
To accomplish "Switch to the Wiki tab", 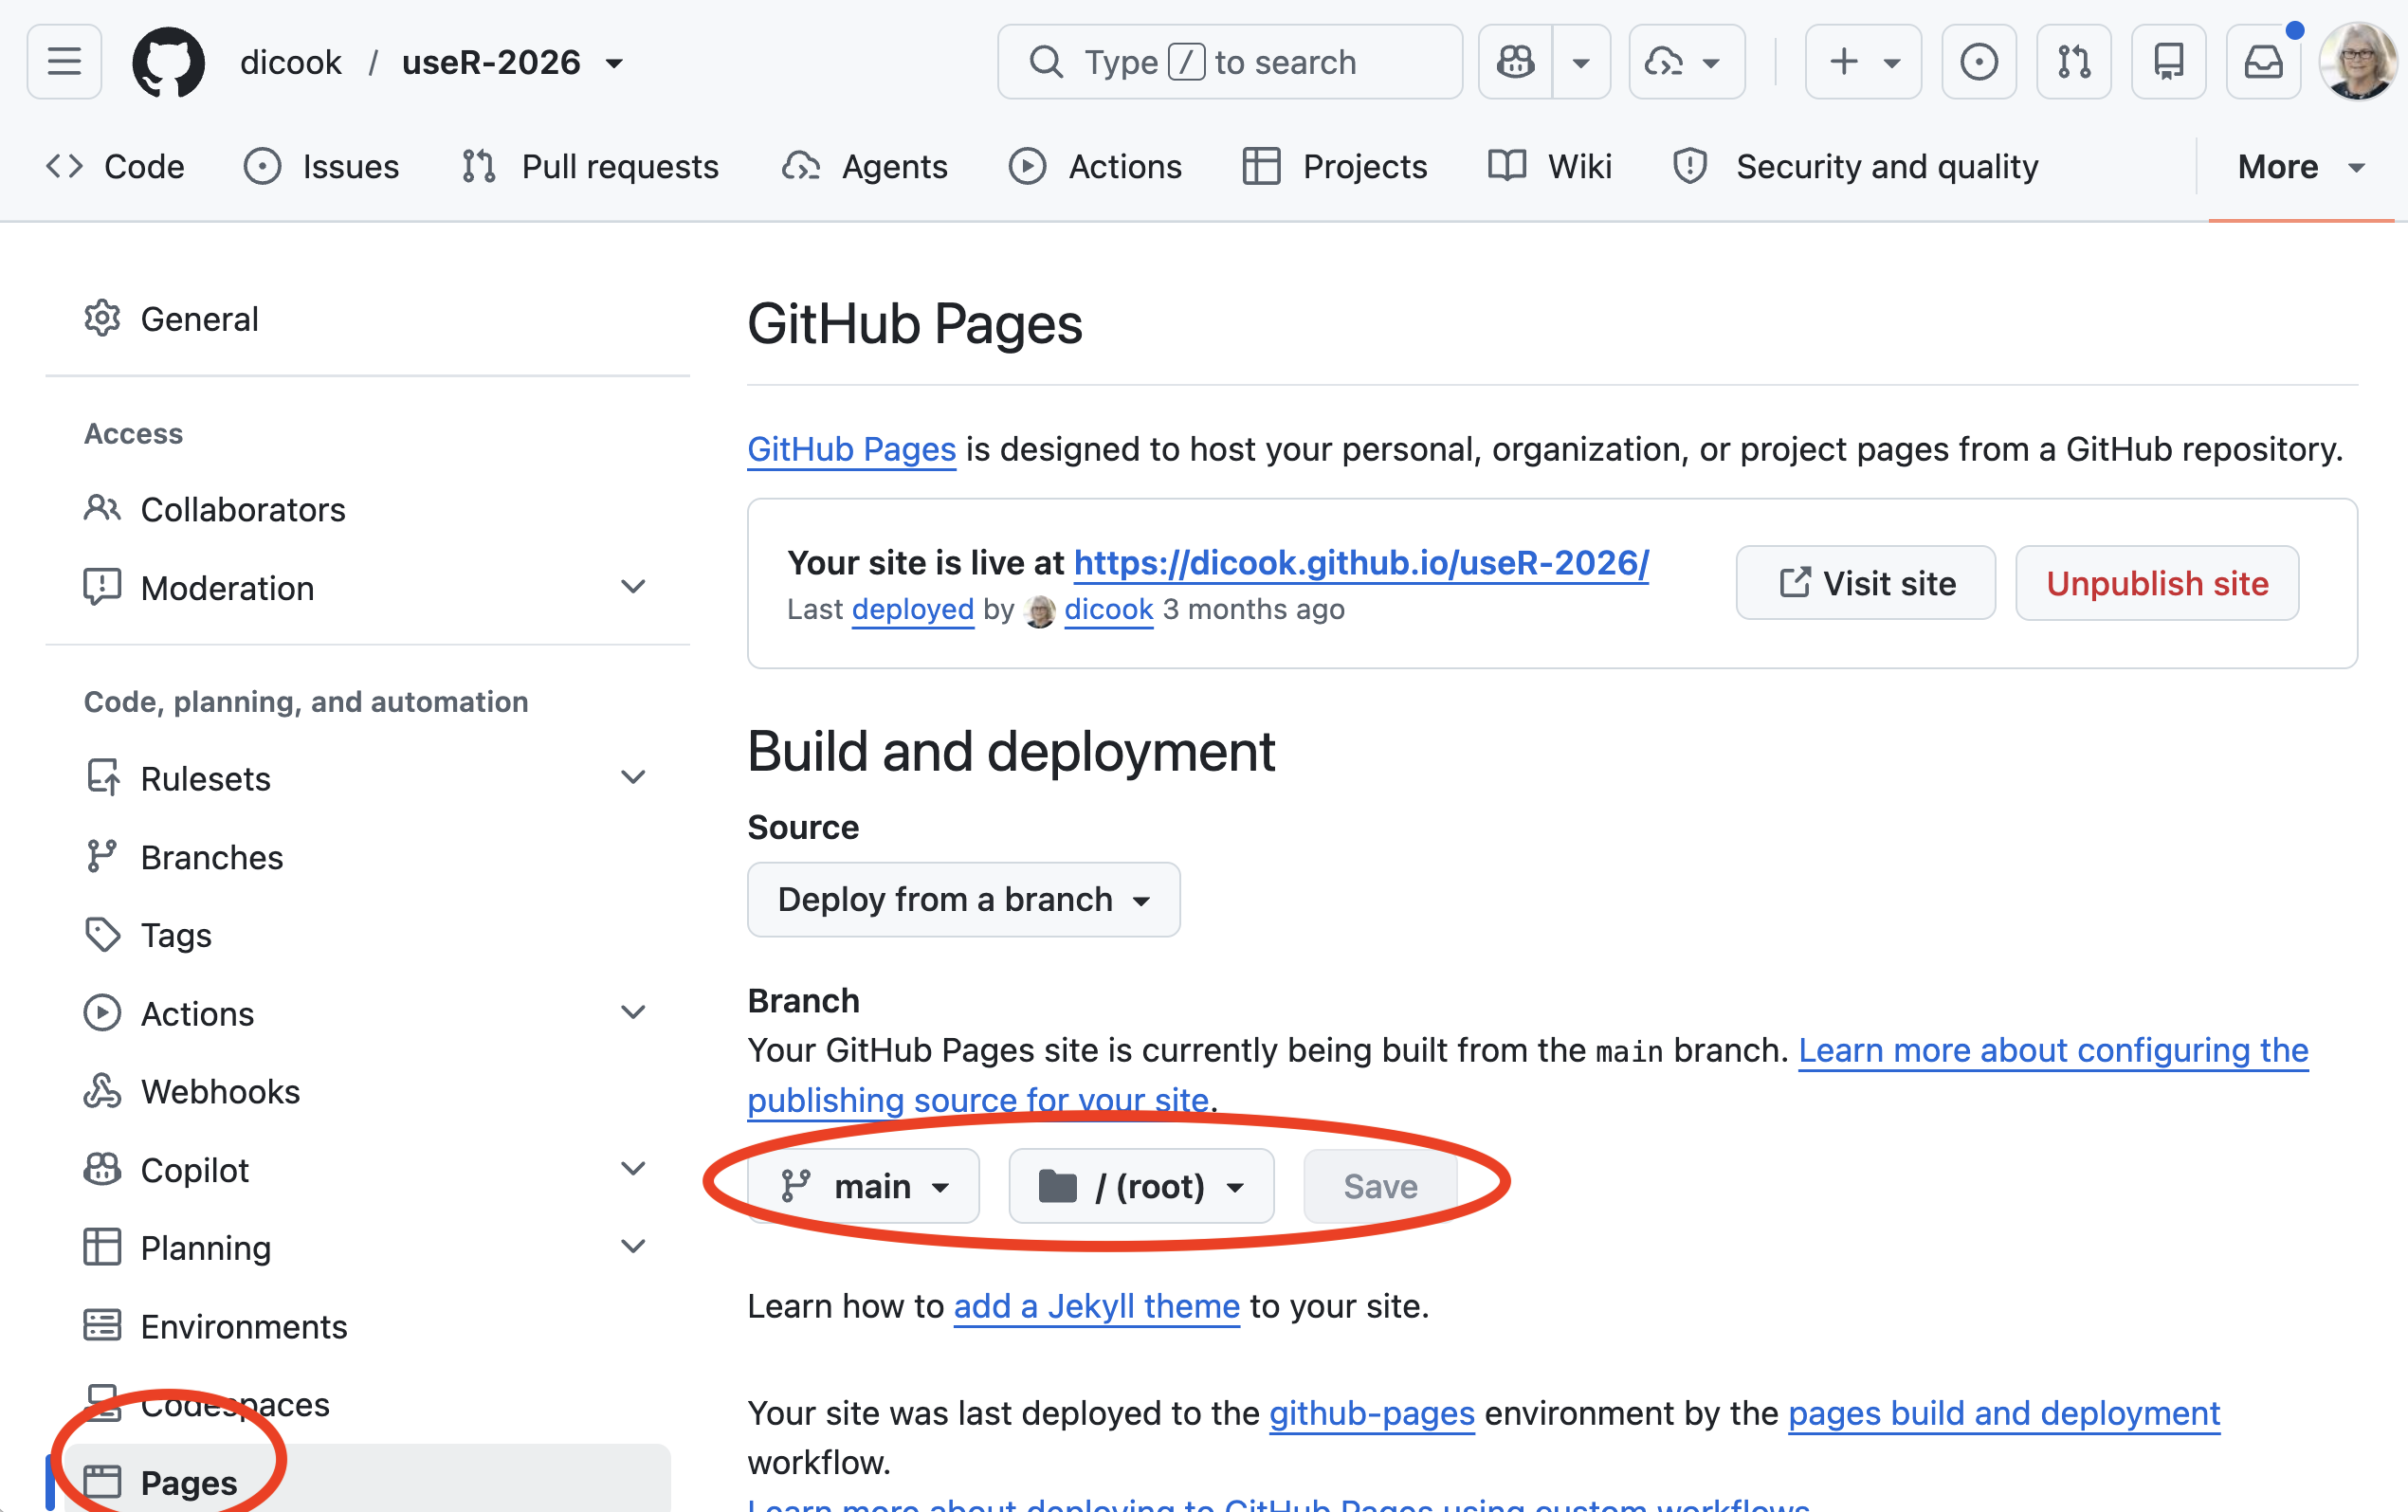I will pos(1550,166).
